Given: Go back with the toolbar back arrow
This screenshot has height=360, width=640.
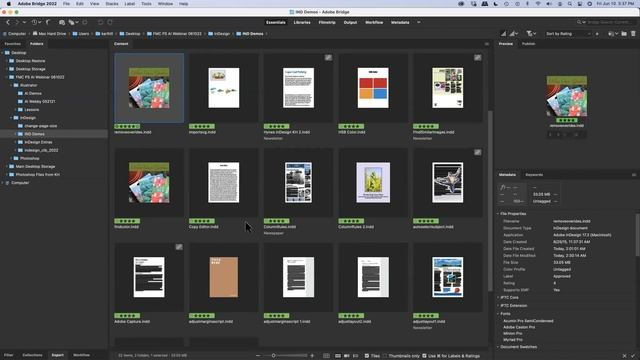Looking at the screenshot, I should (8, 22).
